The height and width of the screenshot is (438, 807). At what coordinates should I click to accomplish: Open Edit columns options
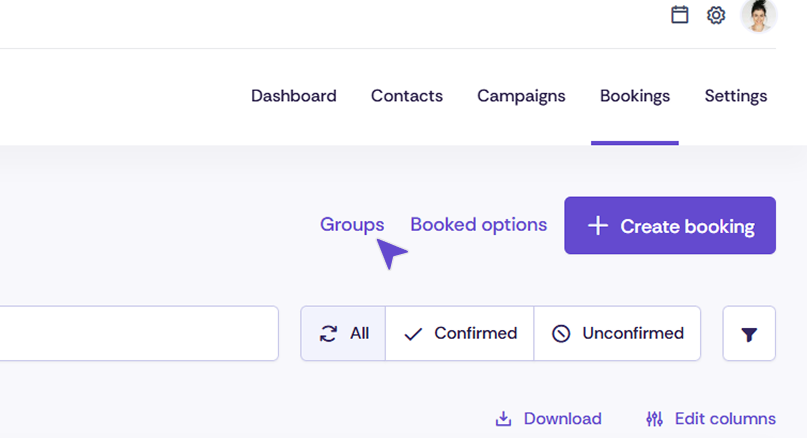pyautogui.click(x=711, y=419)
